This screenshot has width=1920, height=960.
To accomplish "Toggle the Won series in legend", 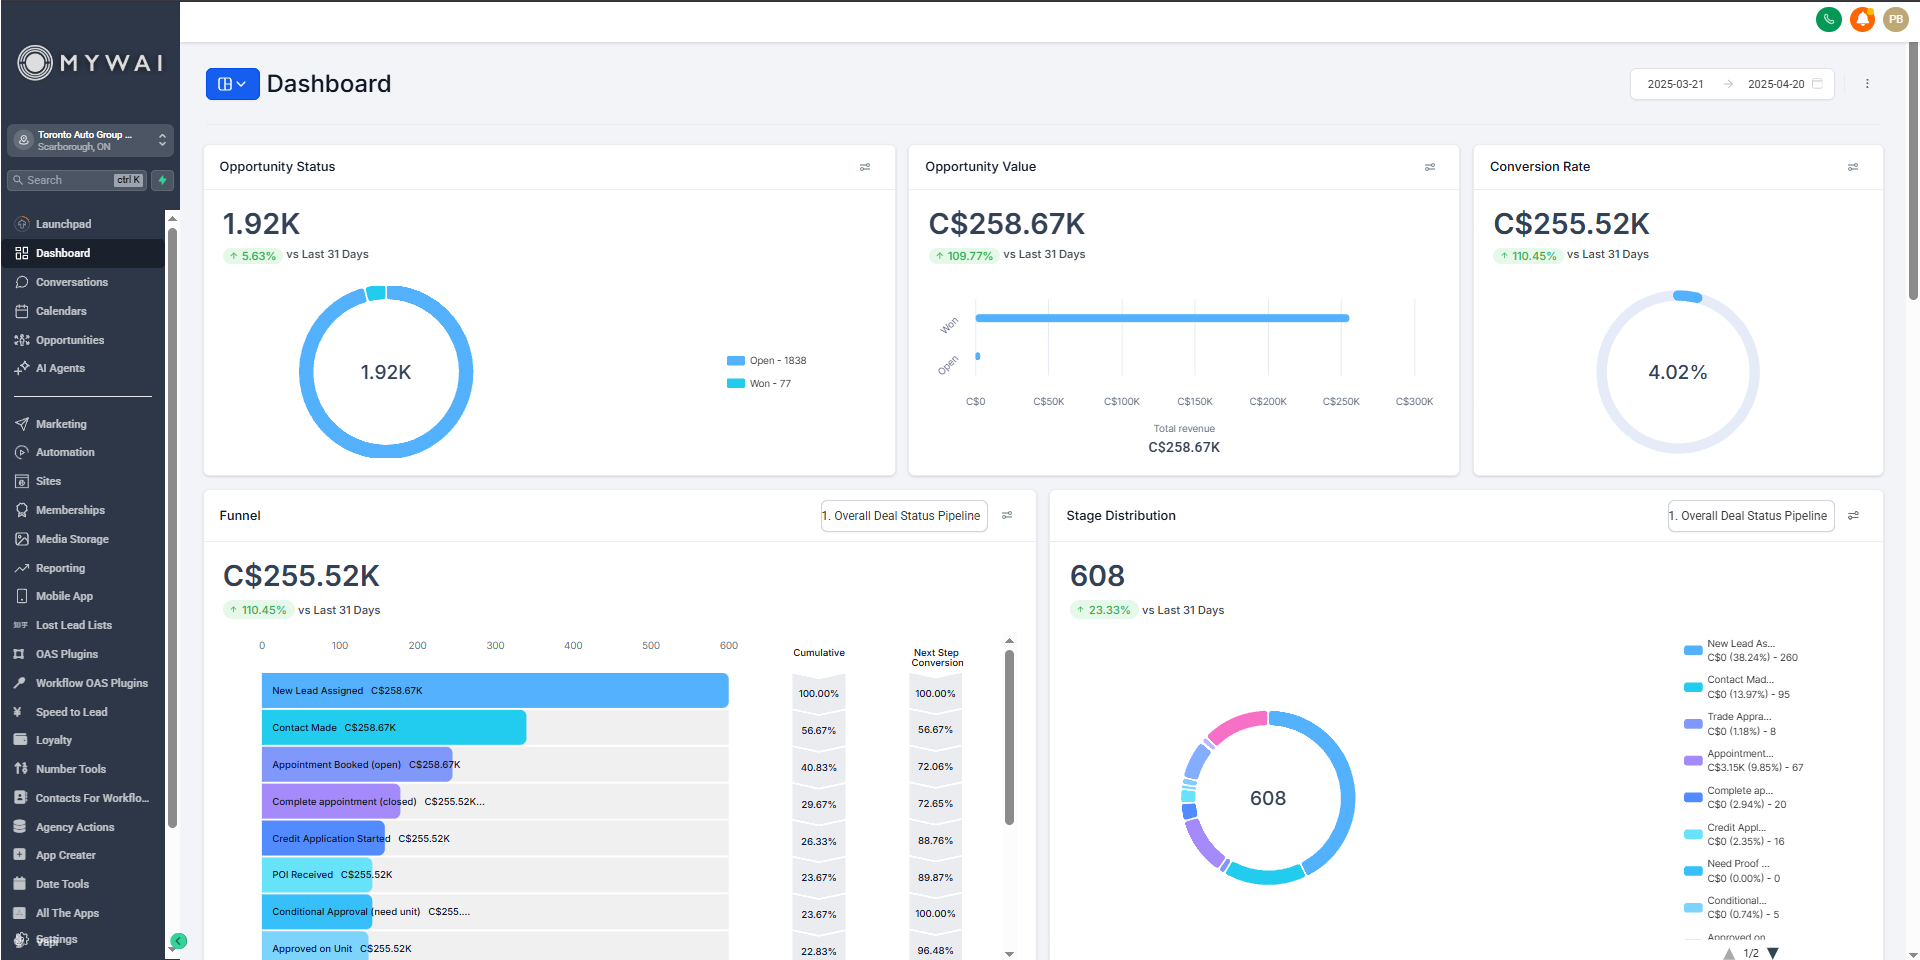I will [759, 384].
